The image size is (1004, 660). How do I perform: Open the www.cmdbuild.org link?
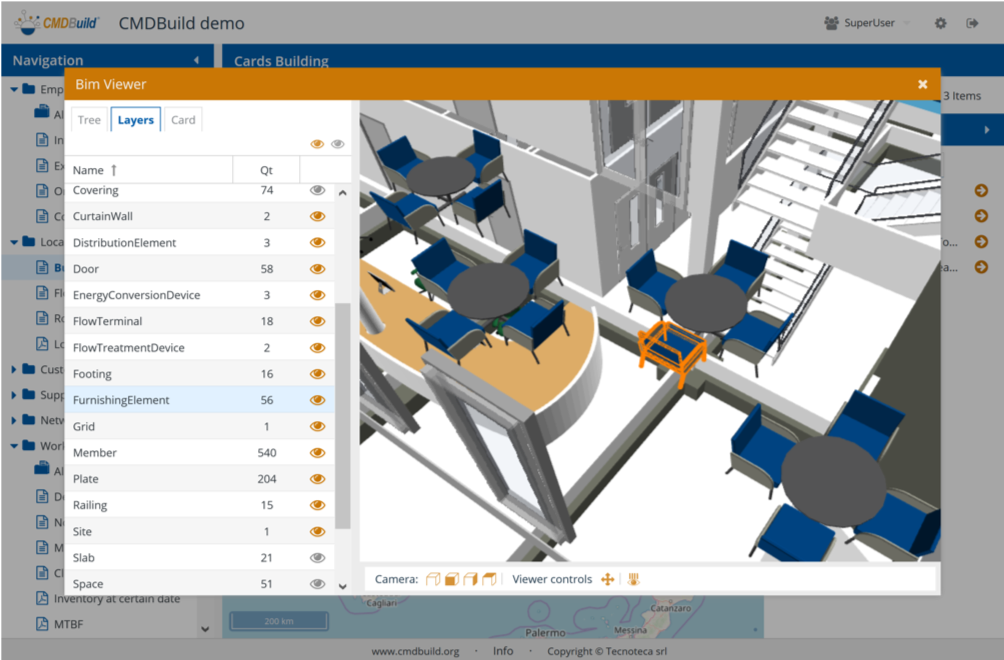415,651
